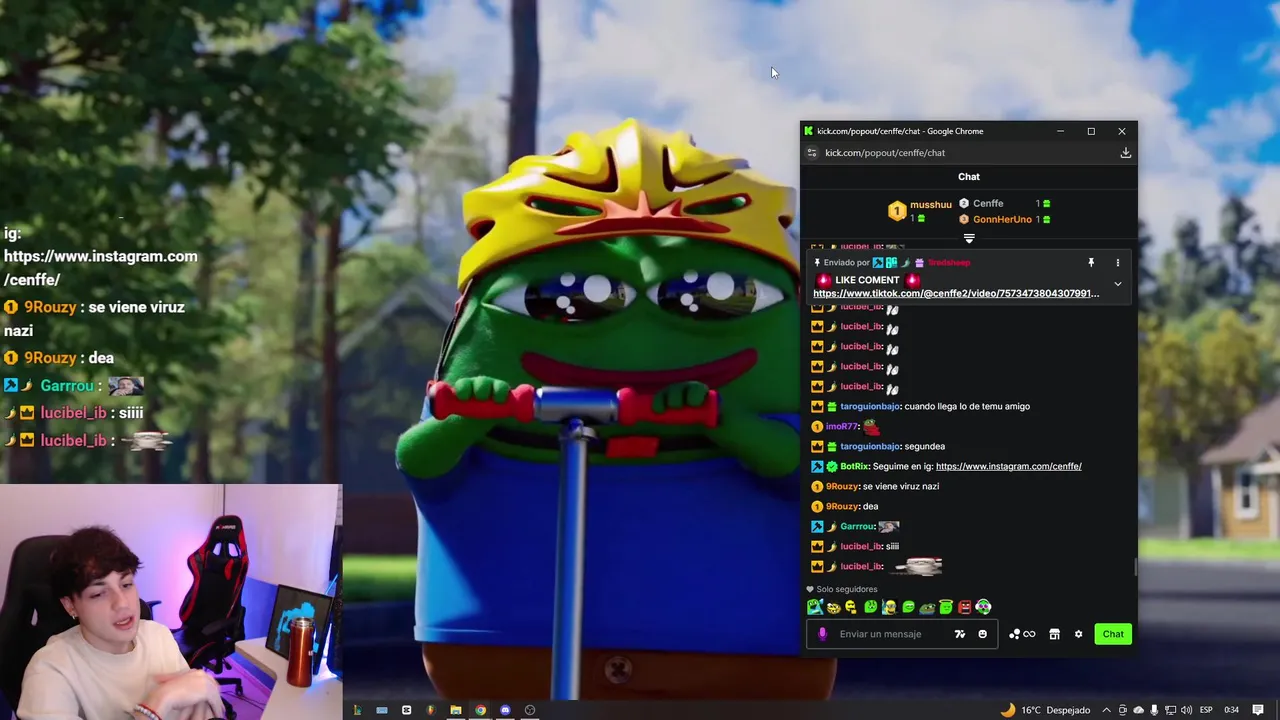Screen dimensions: 1280x720
Task: Expand the gift leaderboard panel handle
Action: [x=969, y=238]
